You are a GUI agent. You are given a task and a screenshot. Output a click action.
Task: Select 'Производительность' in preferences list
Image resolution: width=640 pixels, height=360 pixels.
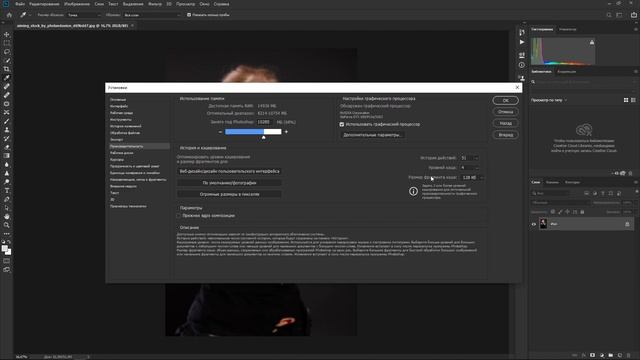click(139, 146)
